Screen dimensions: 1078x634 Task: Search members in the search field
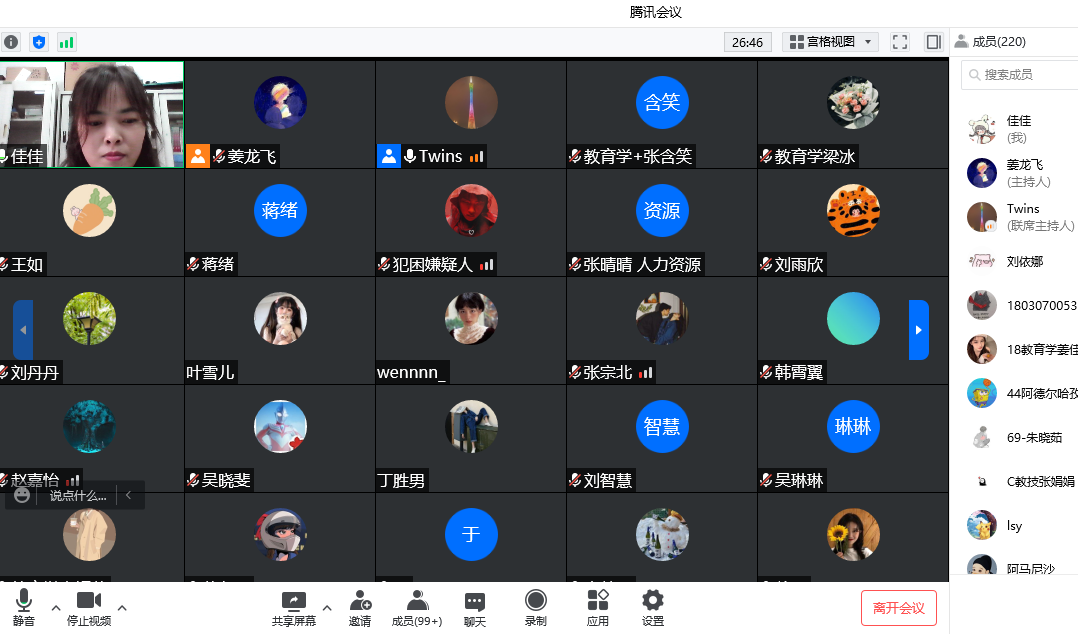coord(1020,74)
